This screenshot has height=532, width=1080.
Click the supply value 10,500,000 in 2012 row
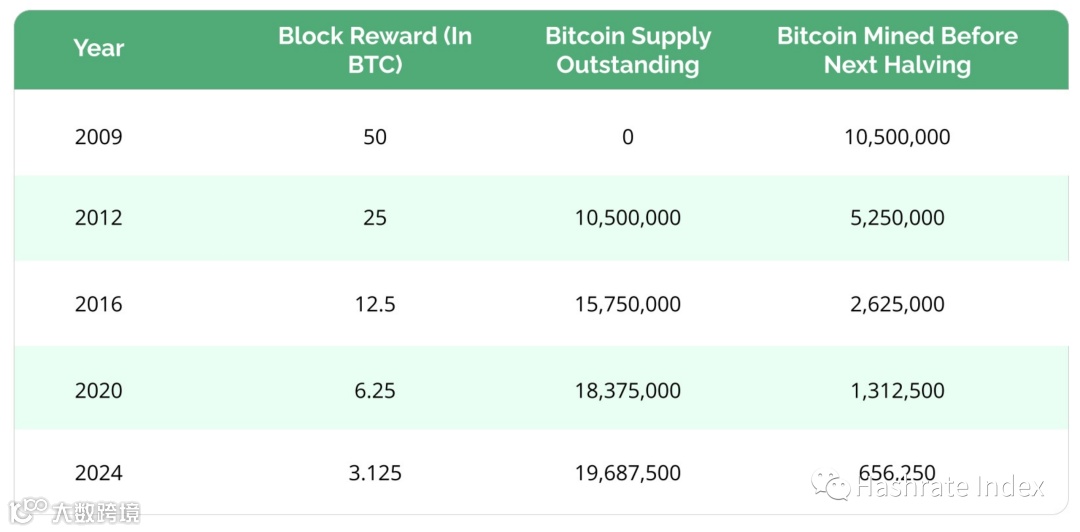coord(628,218)
